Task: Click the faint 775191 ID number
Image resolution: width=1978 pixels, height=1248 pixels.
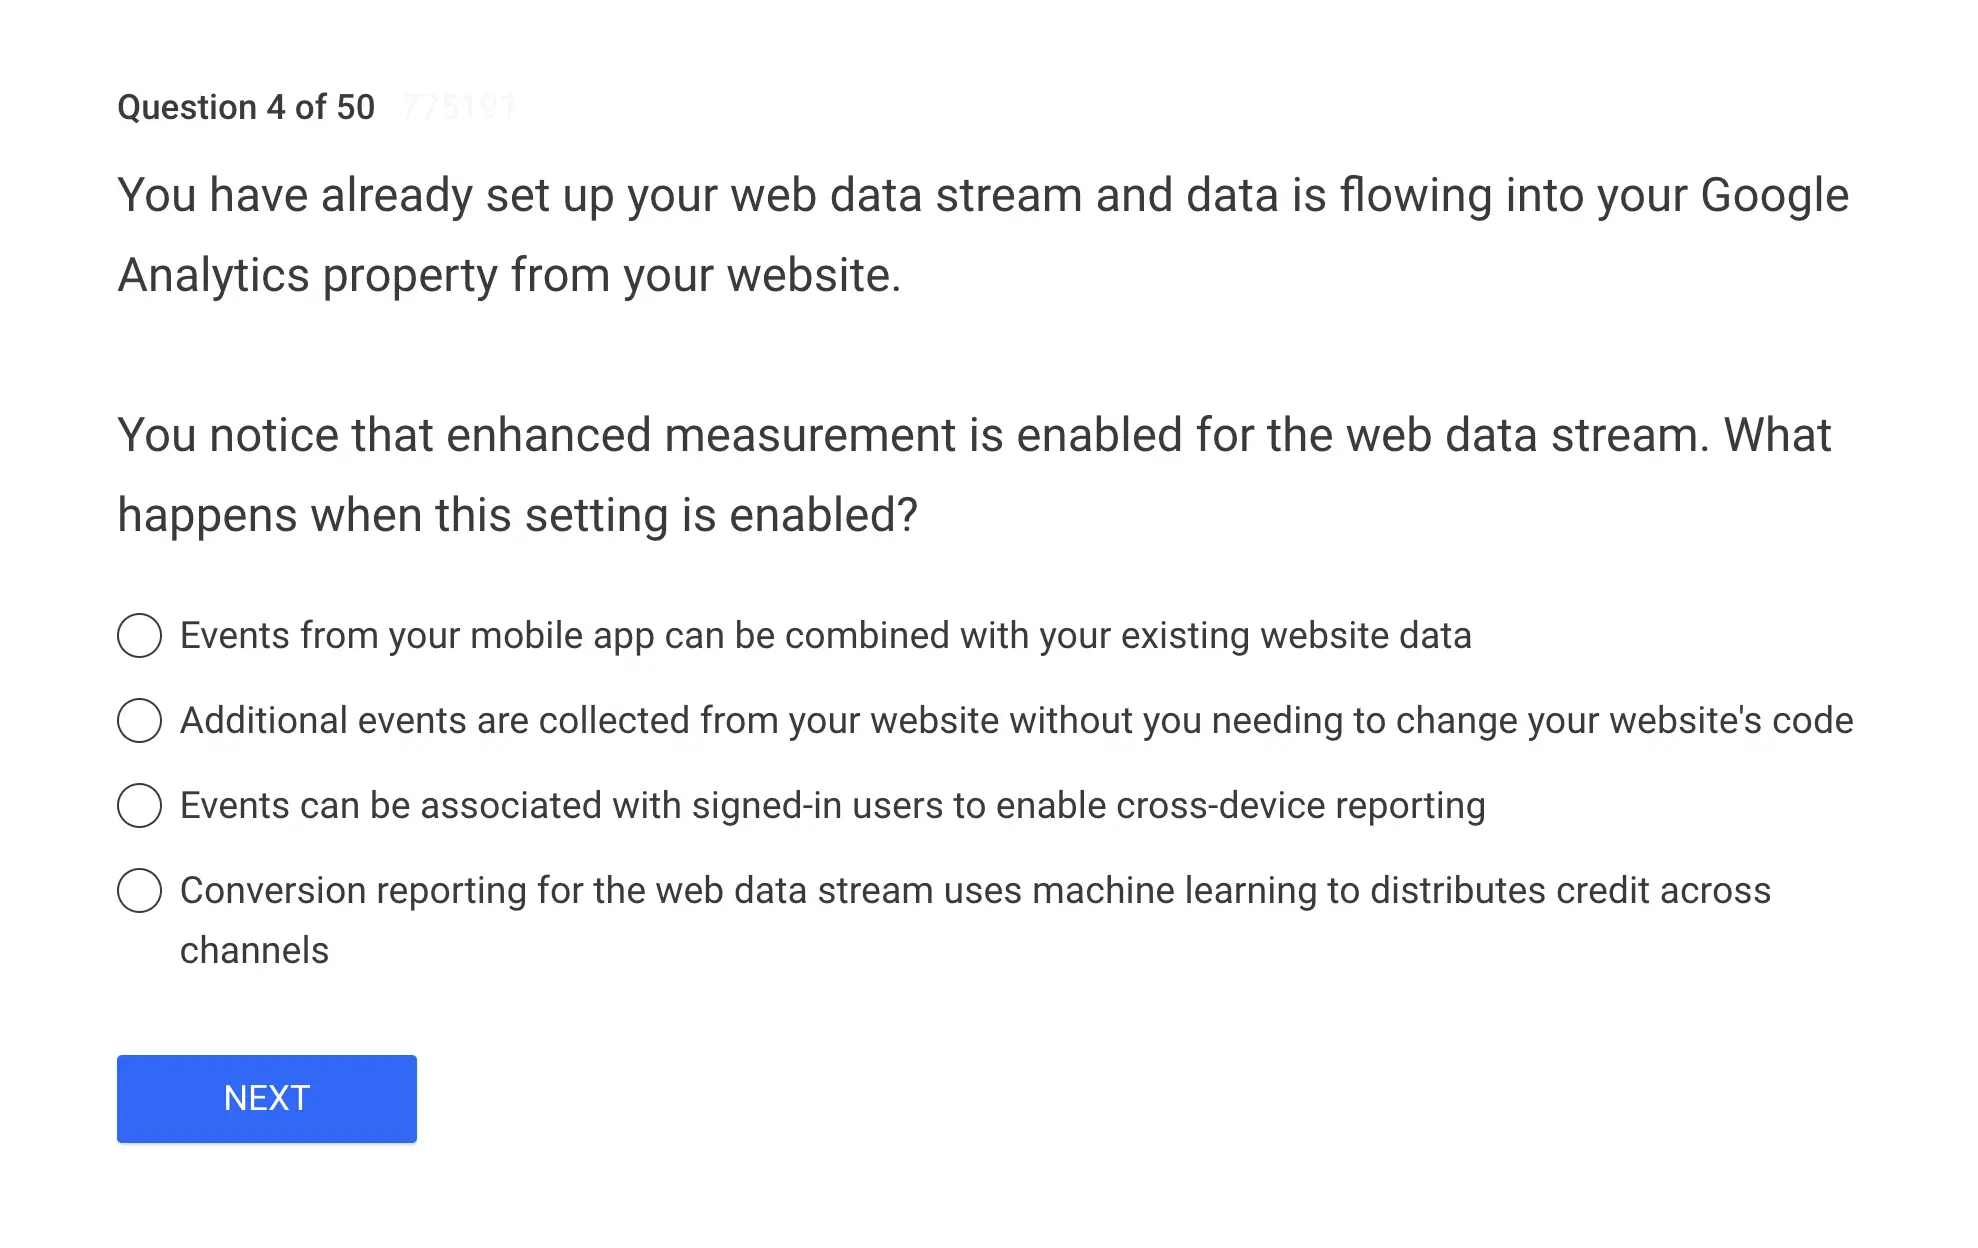Action: 459,107
